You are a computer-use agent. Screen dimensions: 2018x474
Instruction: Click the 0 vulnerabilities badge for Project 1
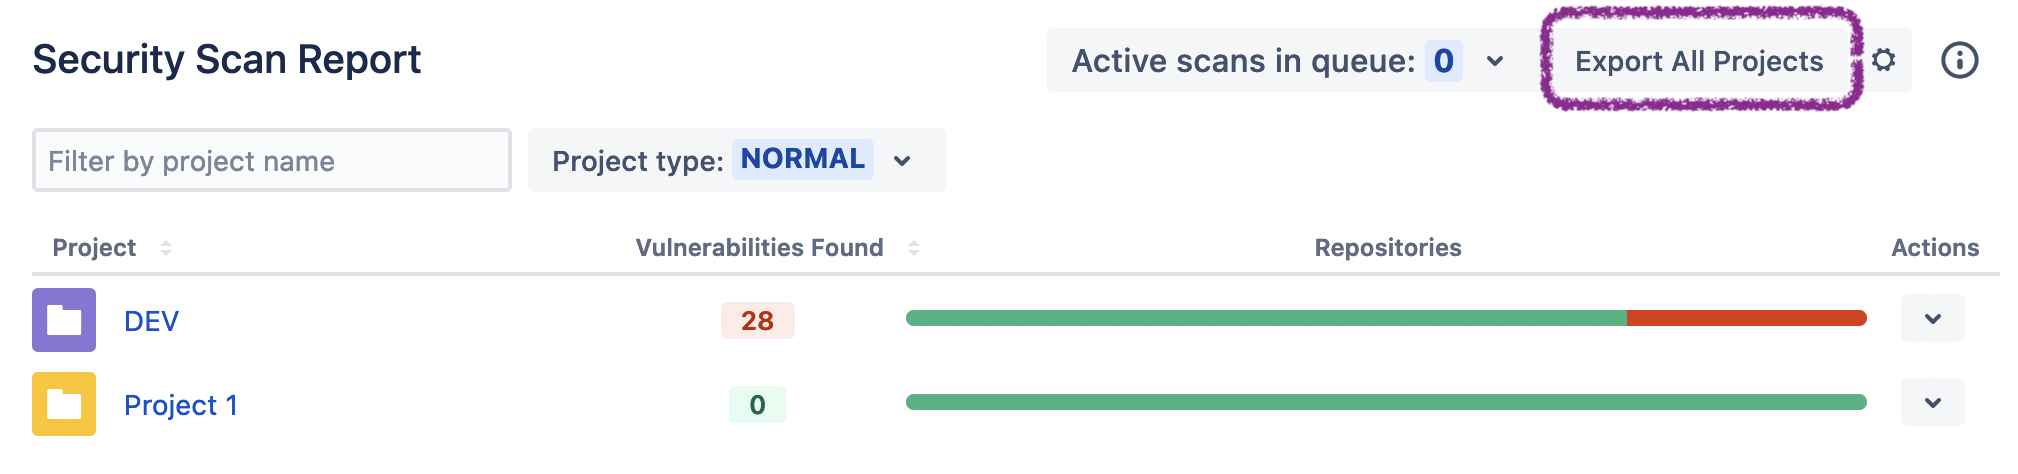(757, 405)
